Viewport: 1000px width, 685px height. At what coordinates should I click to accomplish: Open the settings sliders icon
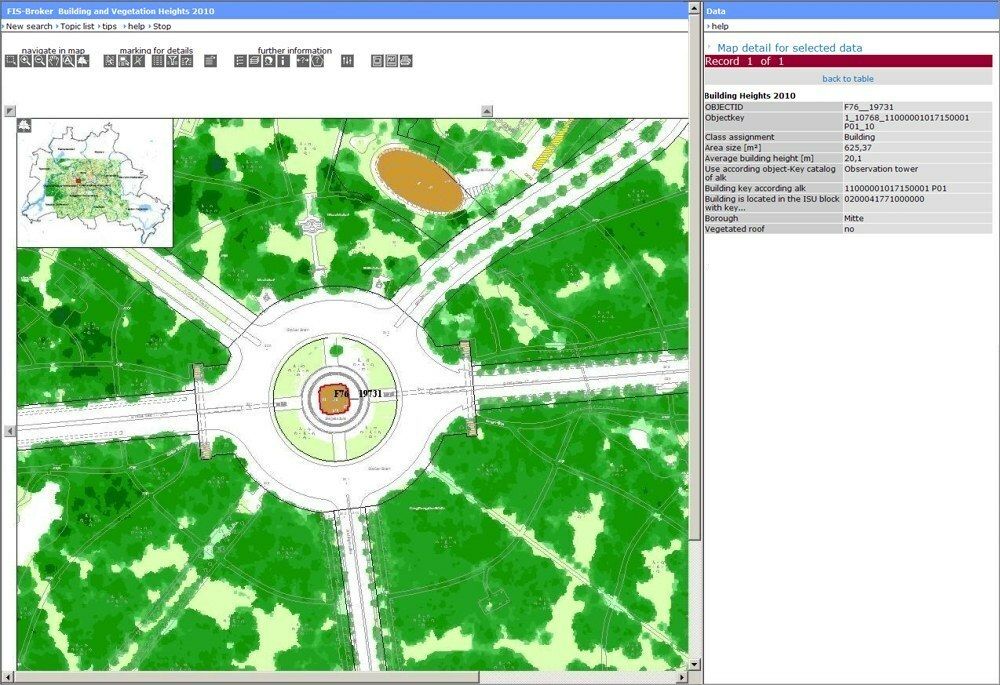tap(347, 61)
